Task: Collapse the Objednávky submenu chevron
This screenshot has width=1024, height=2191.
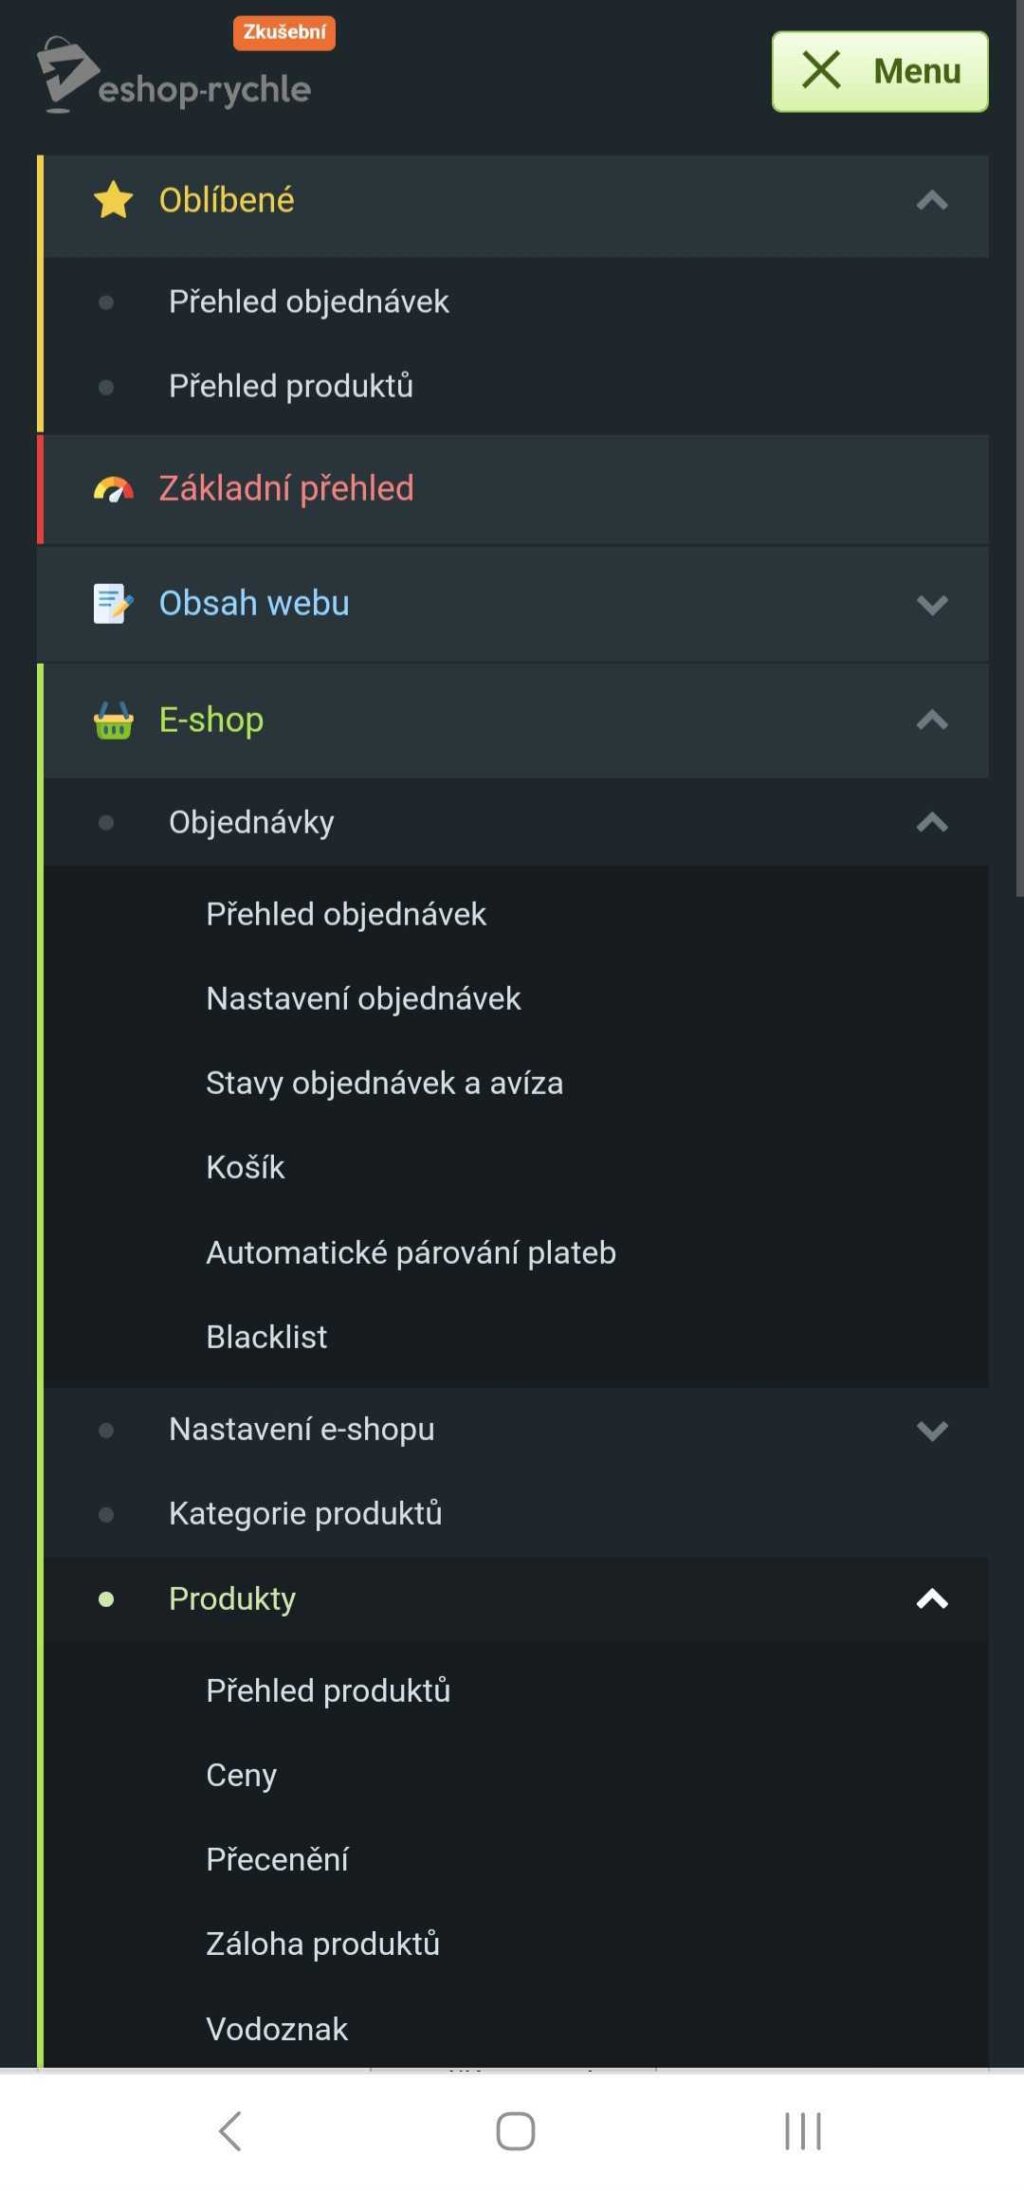Action: tap(932, 822)
